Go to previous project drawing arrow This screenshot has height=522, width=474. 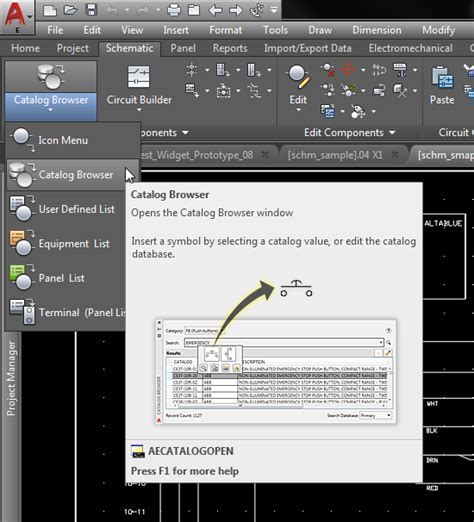click(x=215, y=10)
